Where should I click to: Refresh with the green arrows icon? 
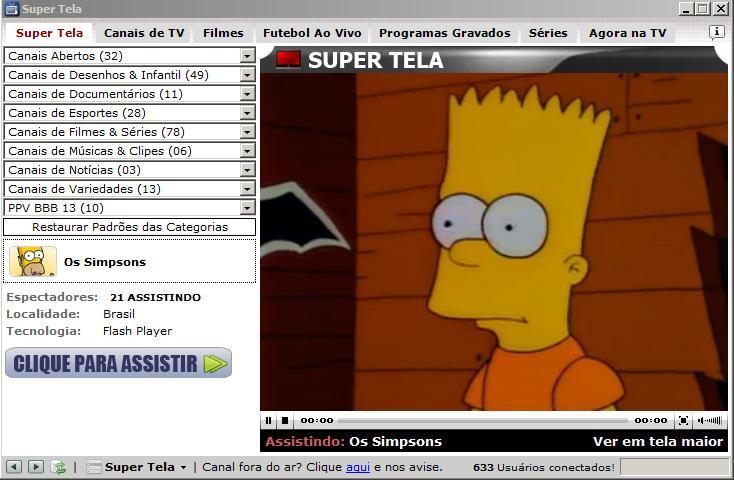pyautogui.click(x=59, y=467)
